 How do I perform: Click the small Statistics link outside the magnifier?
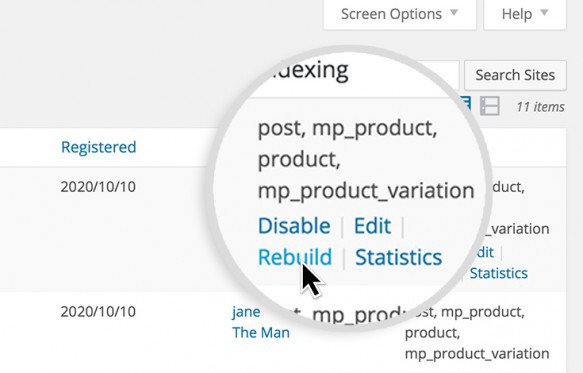[x=499, y=273]
